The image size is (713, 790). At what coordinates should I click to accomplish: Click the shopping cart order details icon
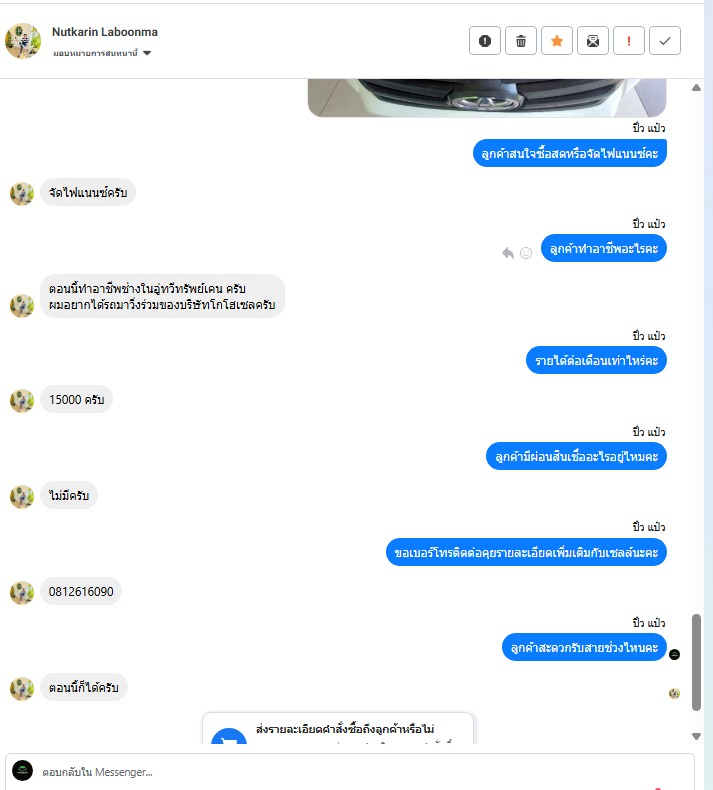pos(229,737)
